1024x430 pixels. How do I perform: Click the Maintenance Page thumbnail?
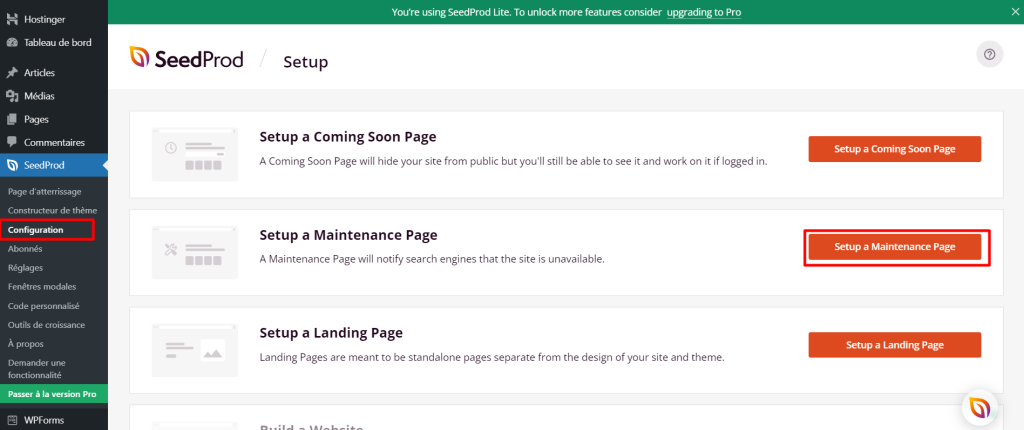coord(195,252)
